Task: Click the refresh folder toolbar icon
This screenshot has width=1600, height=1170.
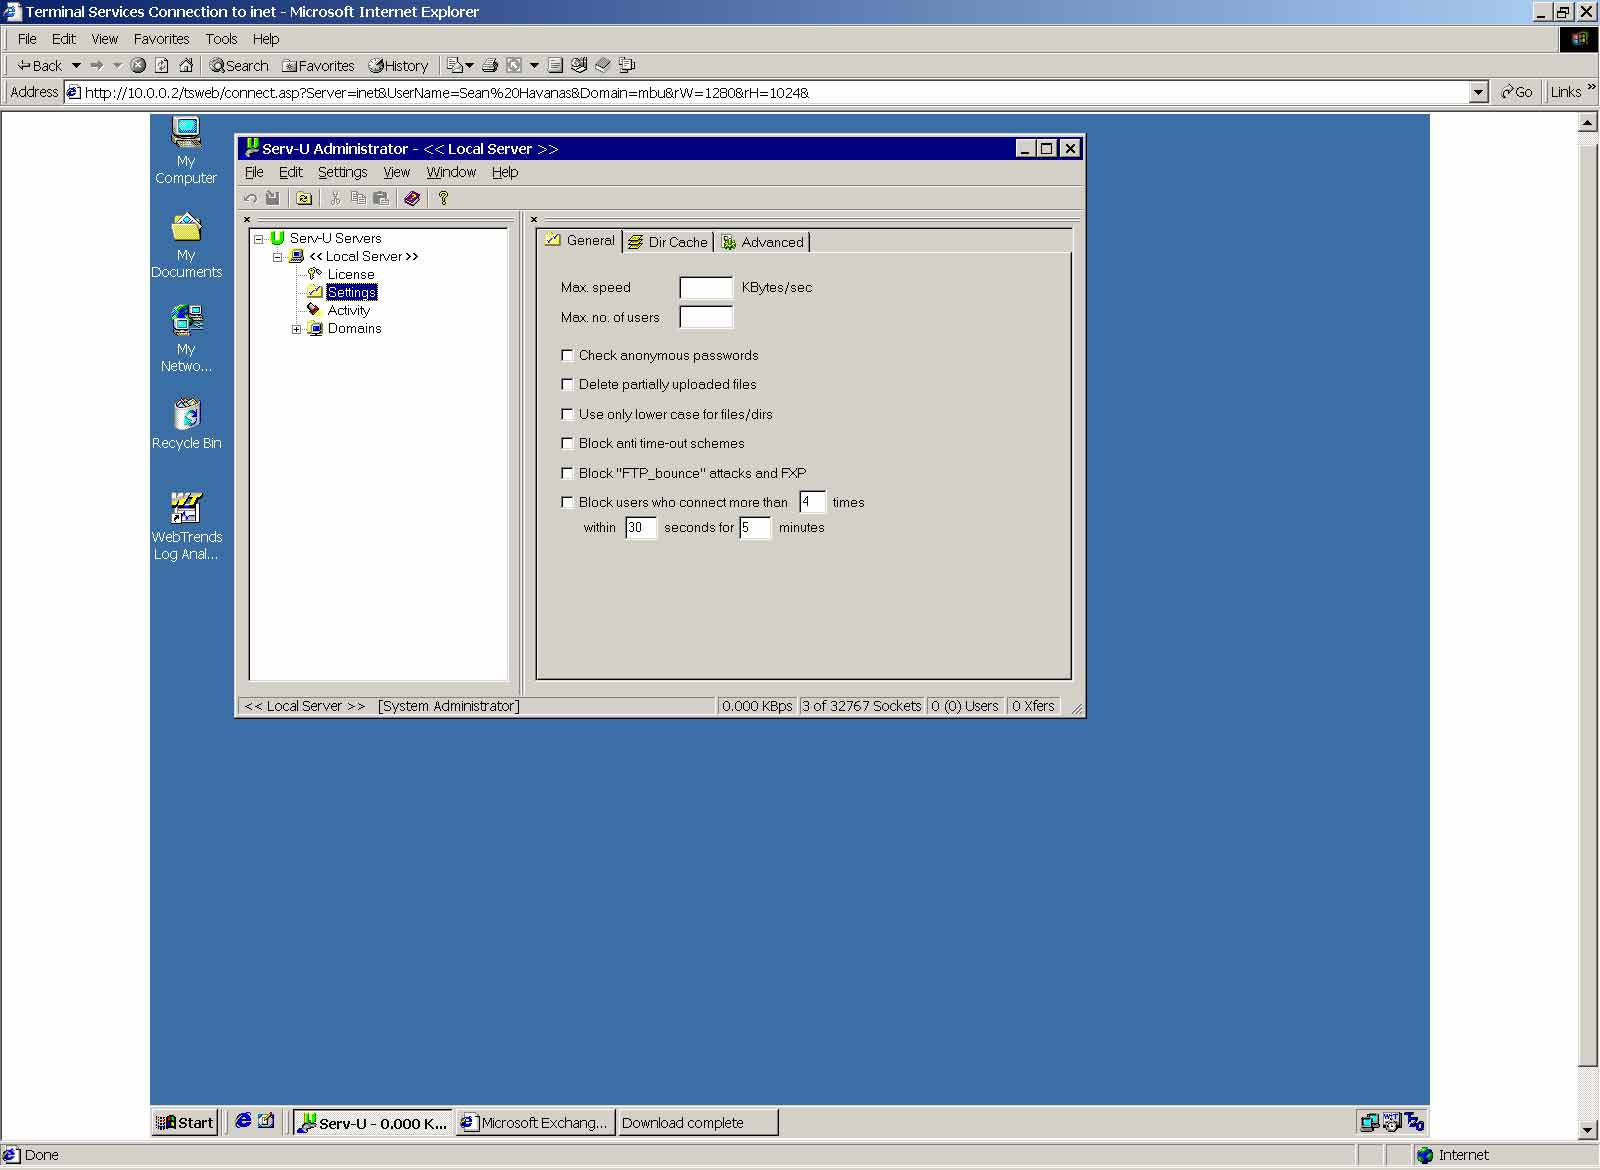Action: pyautogui.click(x=304, y=198)
